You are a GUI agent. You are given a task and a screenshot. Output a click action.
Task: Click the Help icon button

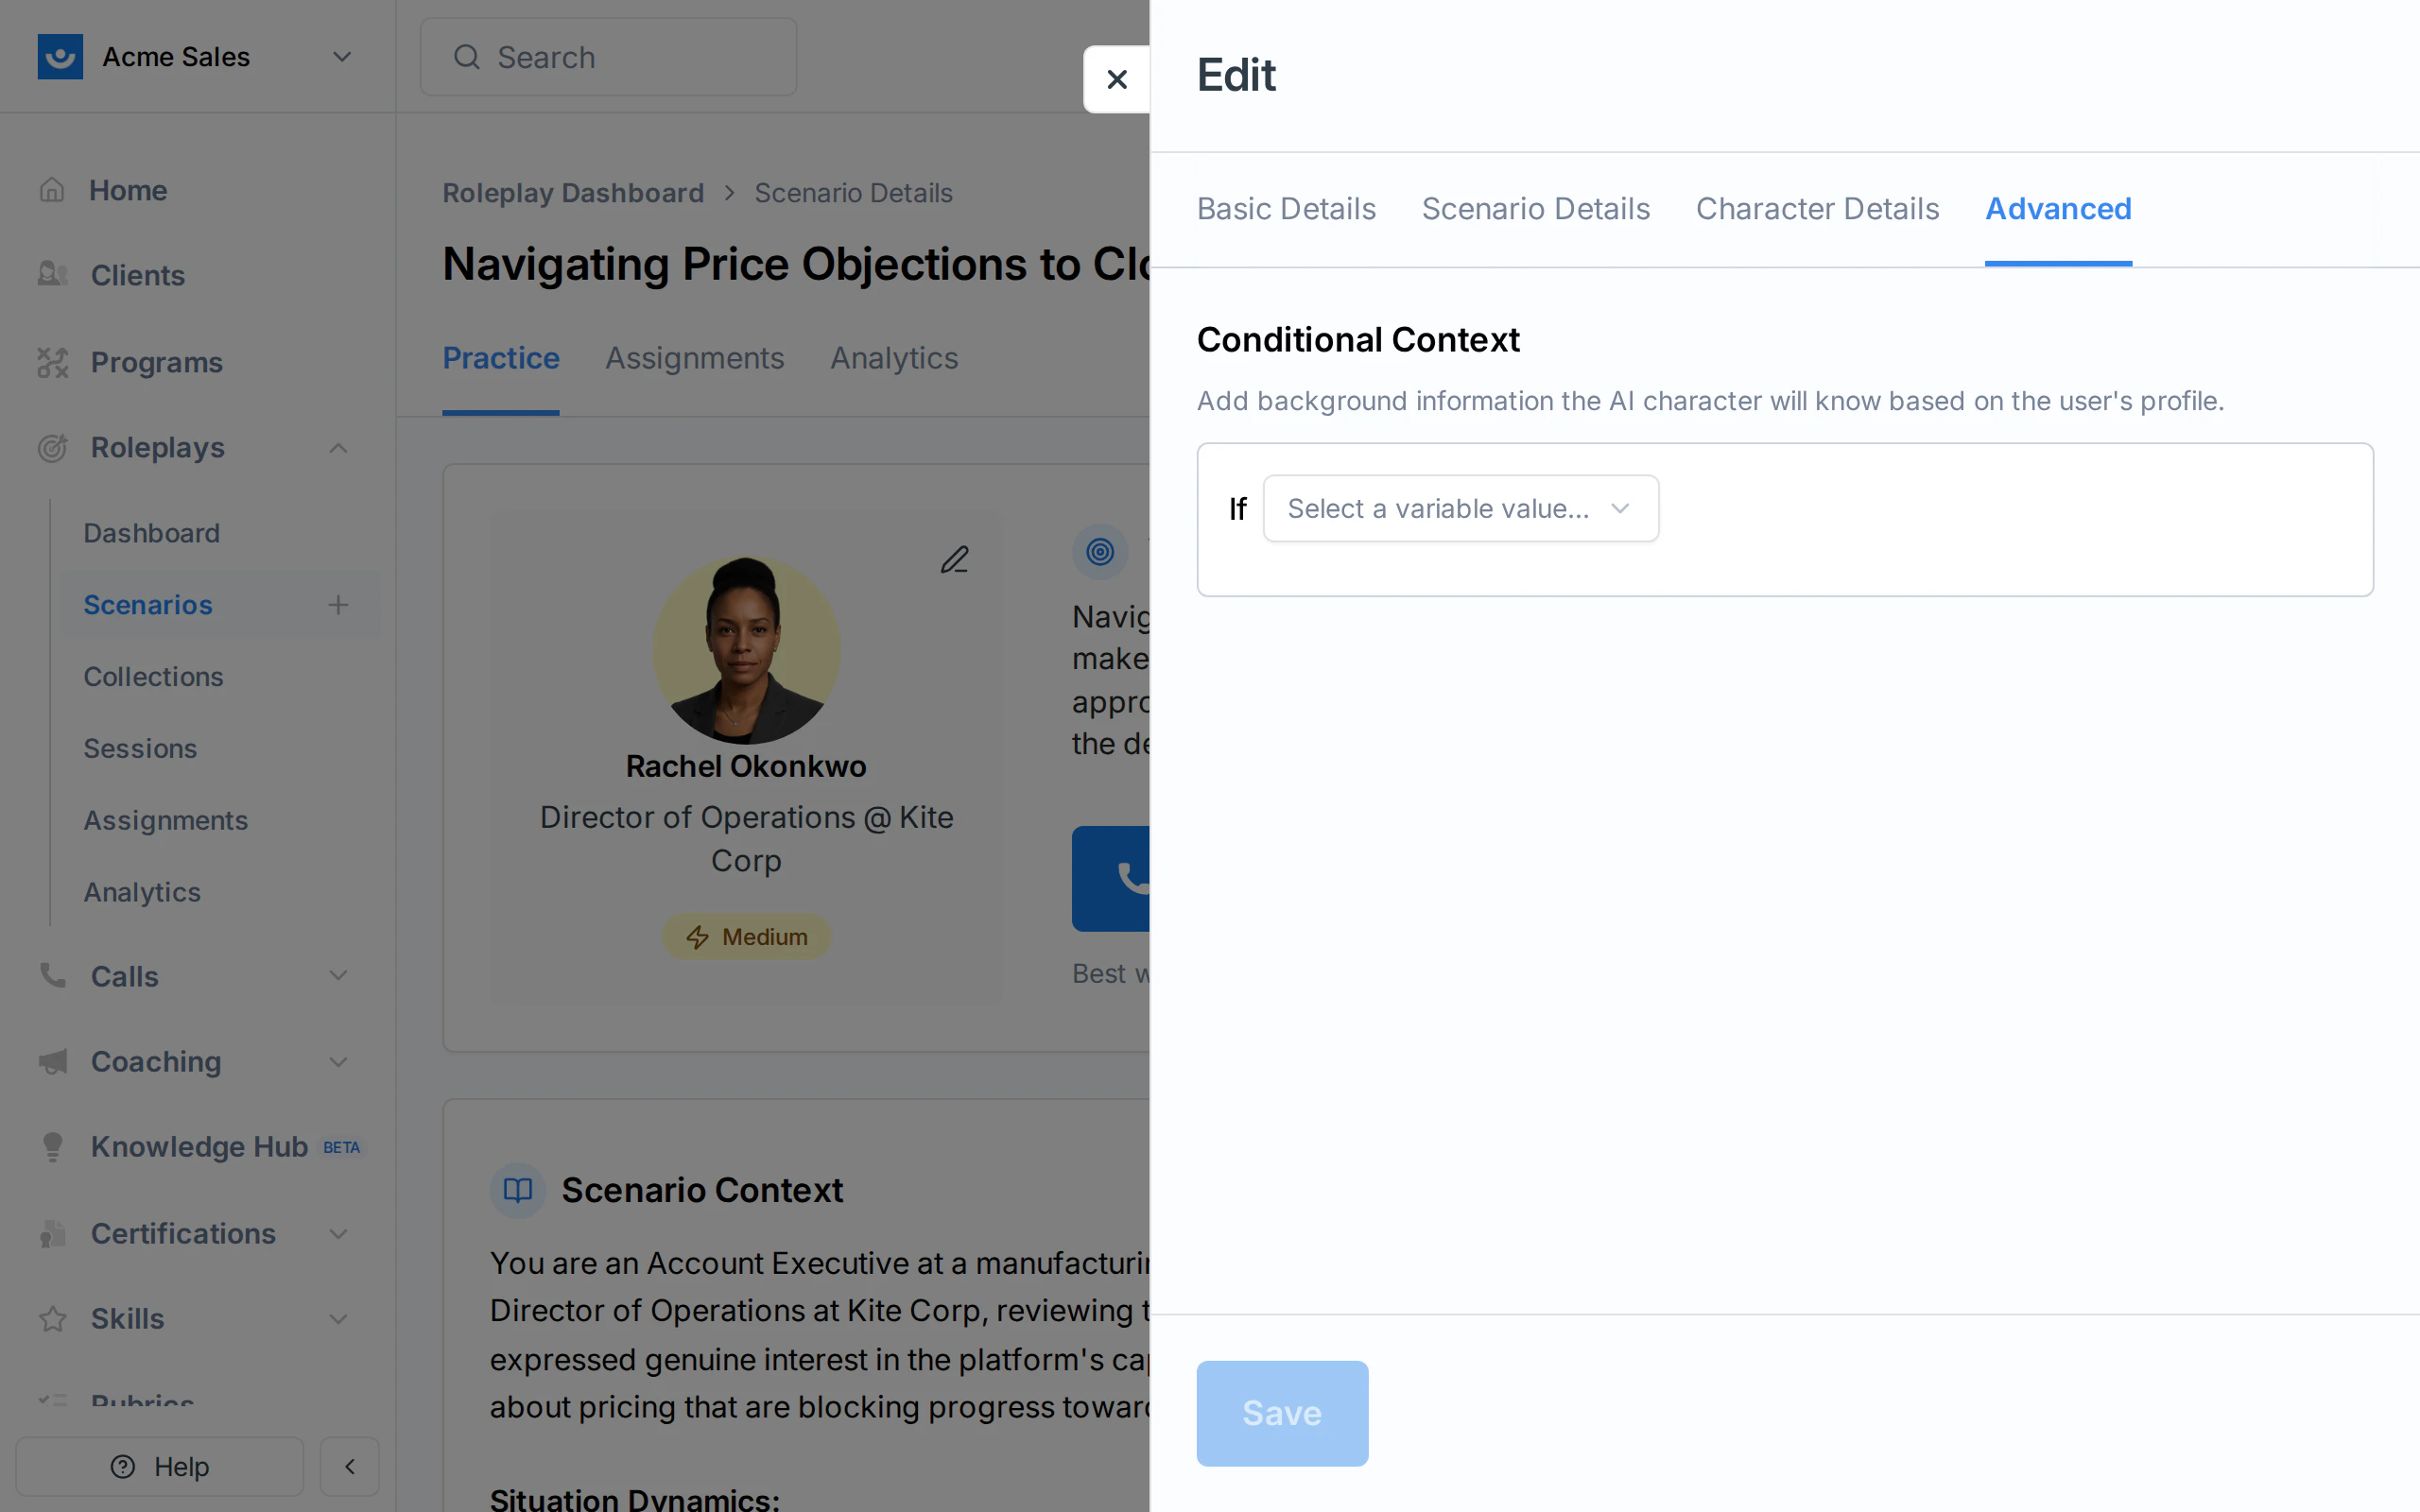tap(120, 1466)
